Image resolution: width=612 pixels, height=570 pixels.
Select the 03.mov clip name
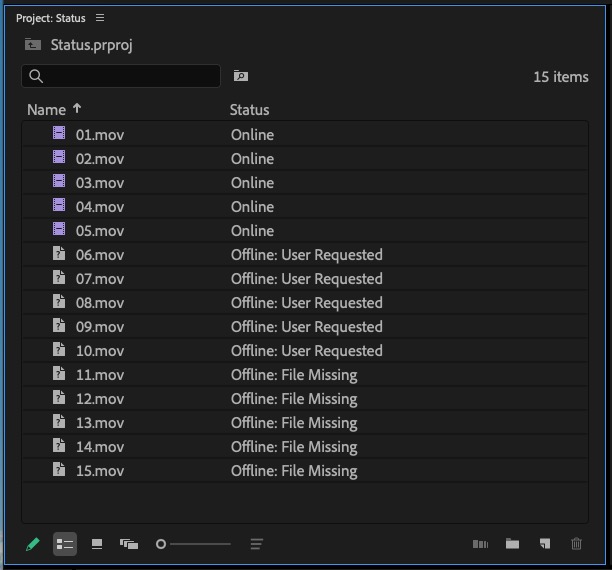pyautogui.click(x=100, y=183)
